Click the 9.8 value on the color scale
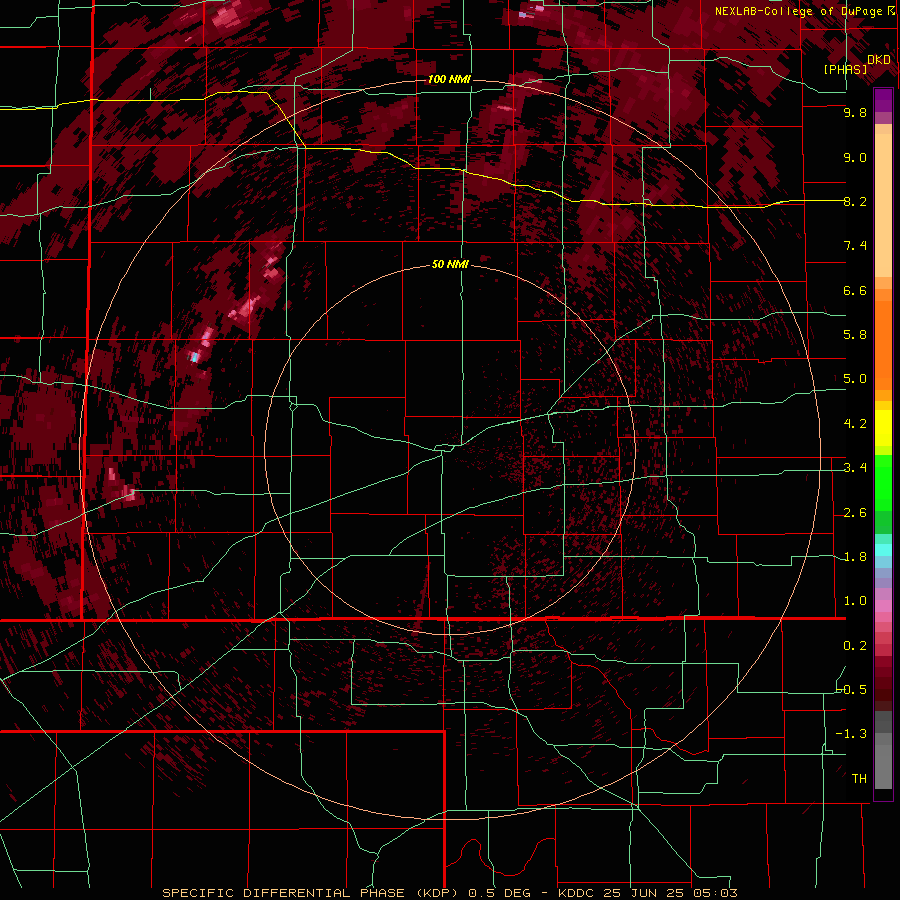Viewport: 900px width, 900px height. (x=855, y=113)
